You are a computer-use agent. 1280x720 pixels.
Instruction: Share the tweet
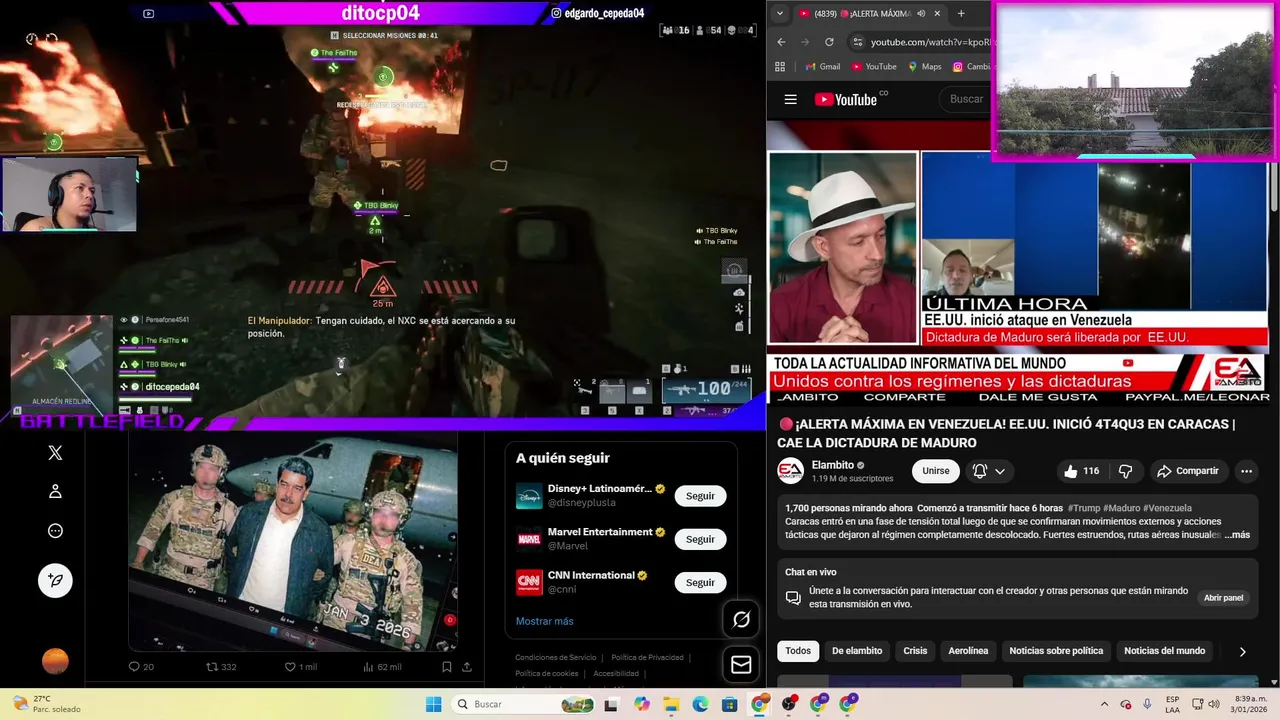(x=467, y=667)
